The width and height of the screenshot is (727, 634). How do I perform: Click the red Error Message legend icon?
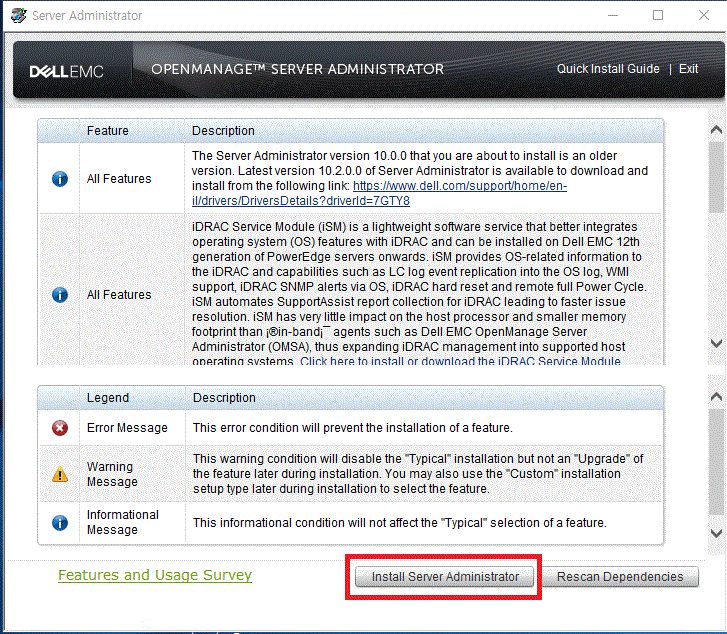pos(60,428)
